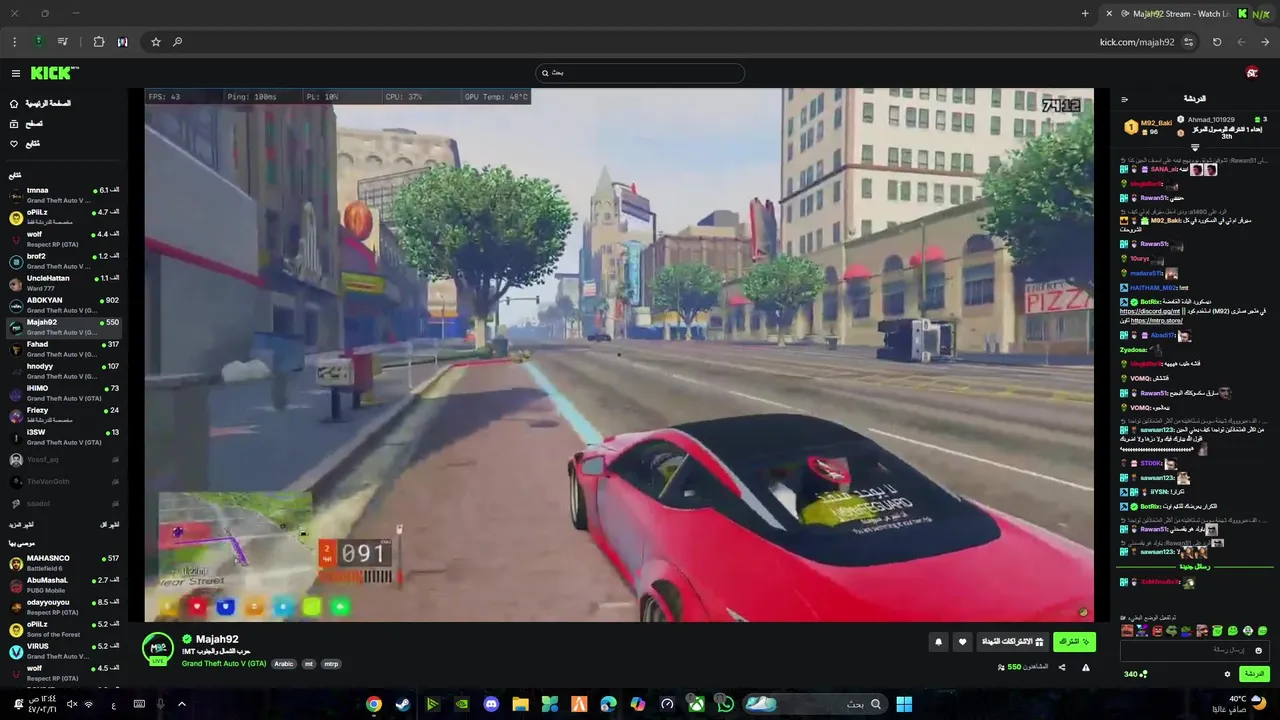
Task: Open the M92_Baki top gifter entry
Action: (1150, 127)
